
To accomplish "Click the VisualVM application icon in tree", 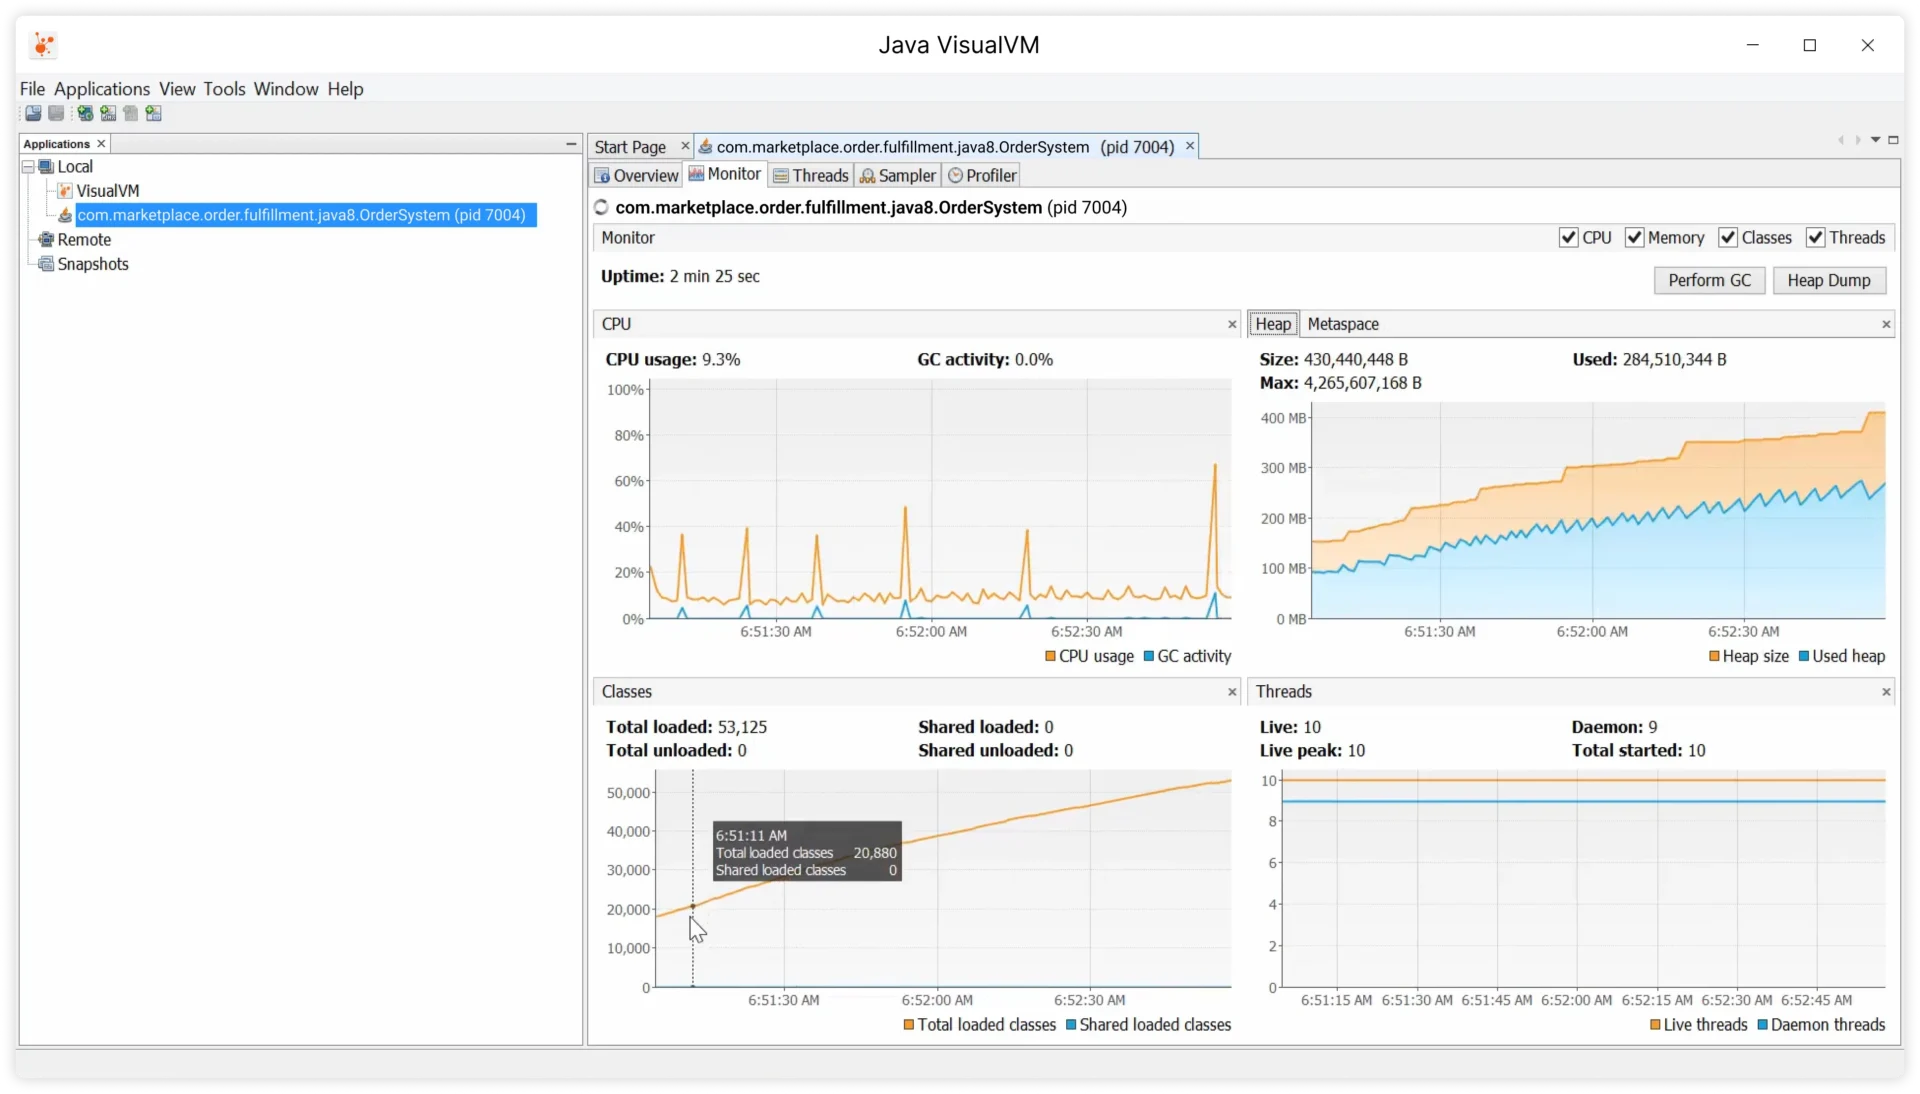I will [65, 191].
